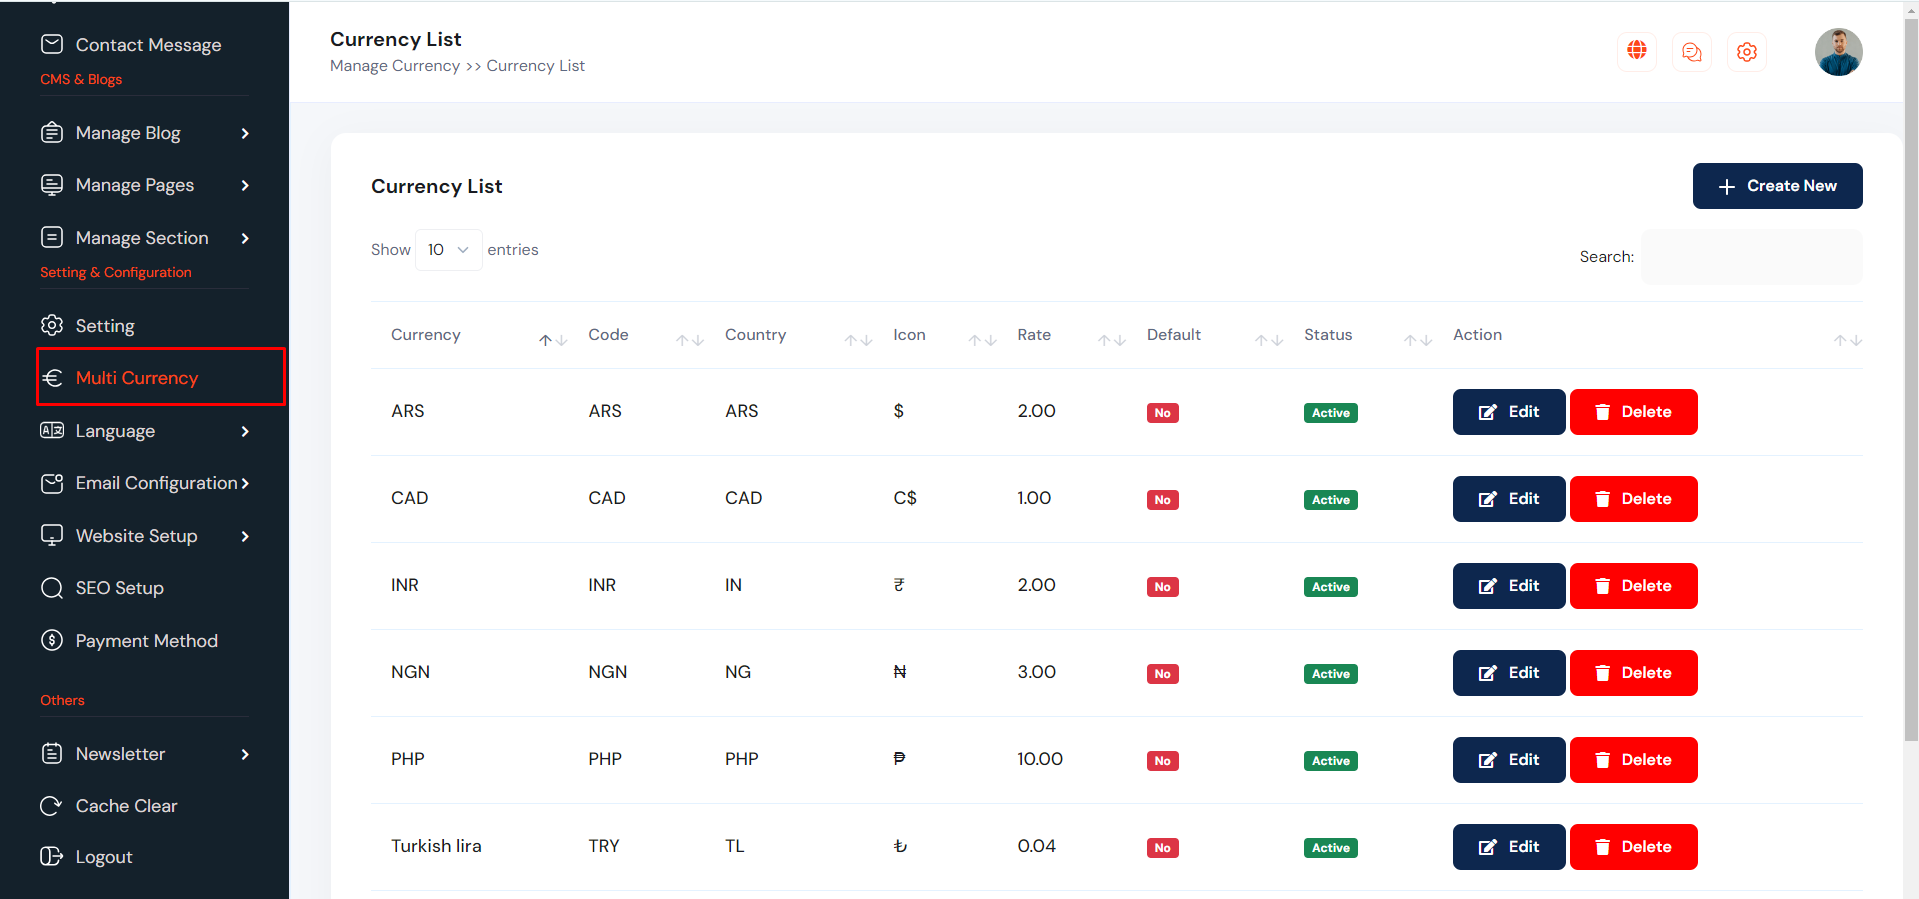Click the page vertical scrollbar
The height and width of the screenshot is (899, 1919).
(1910, 400)
